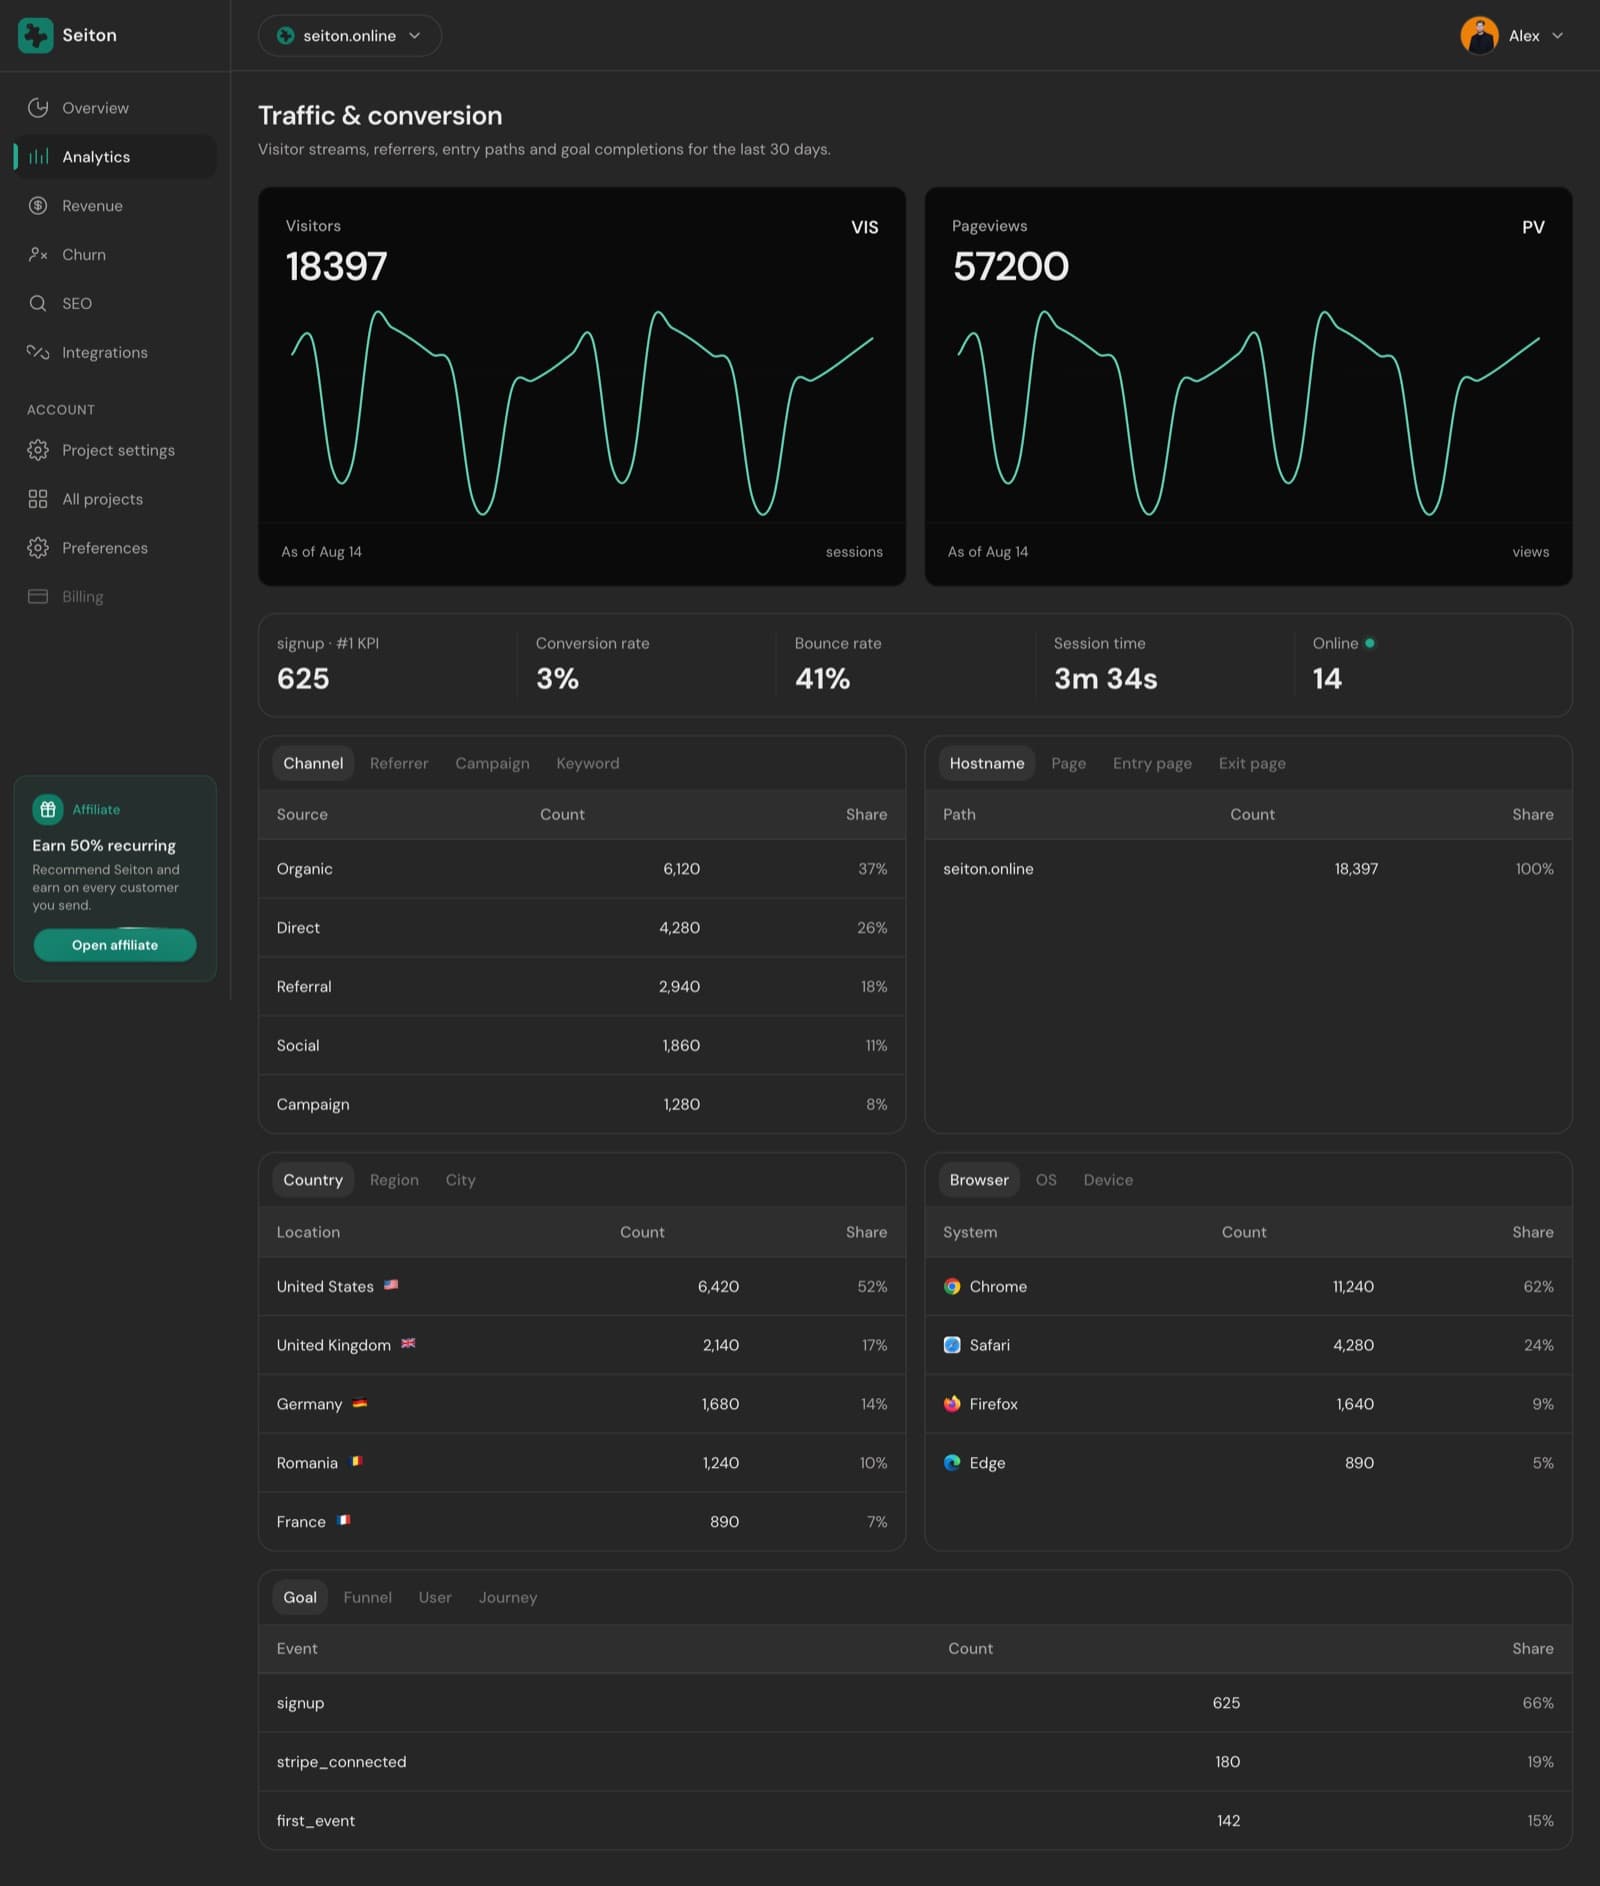Open the Churn user icon
The width and height of the screenshot is (1600, 1886).
click(38, 255)
